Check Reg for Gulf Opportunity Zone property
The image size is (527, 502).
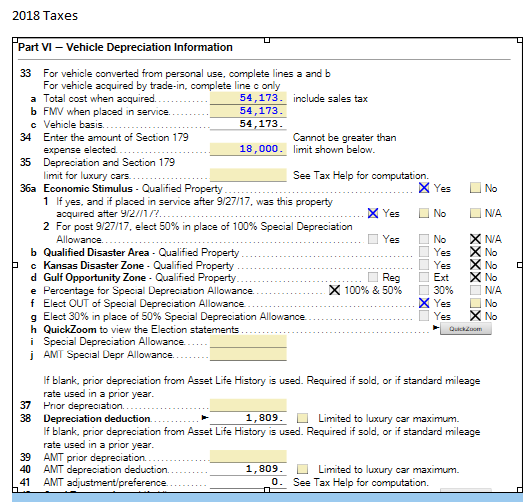pos(373,277)
